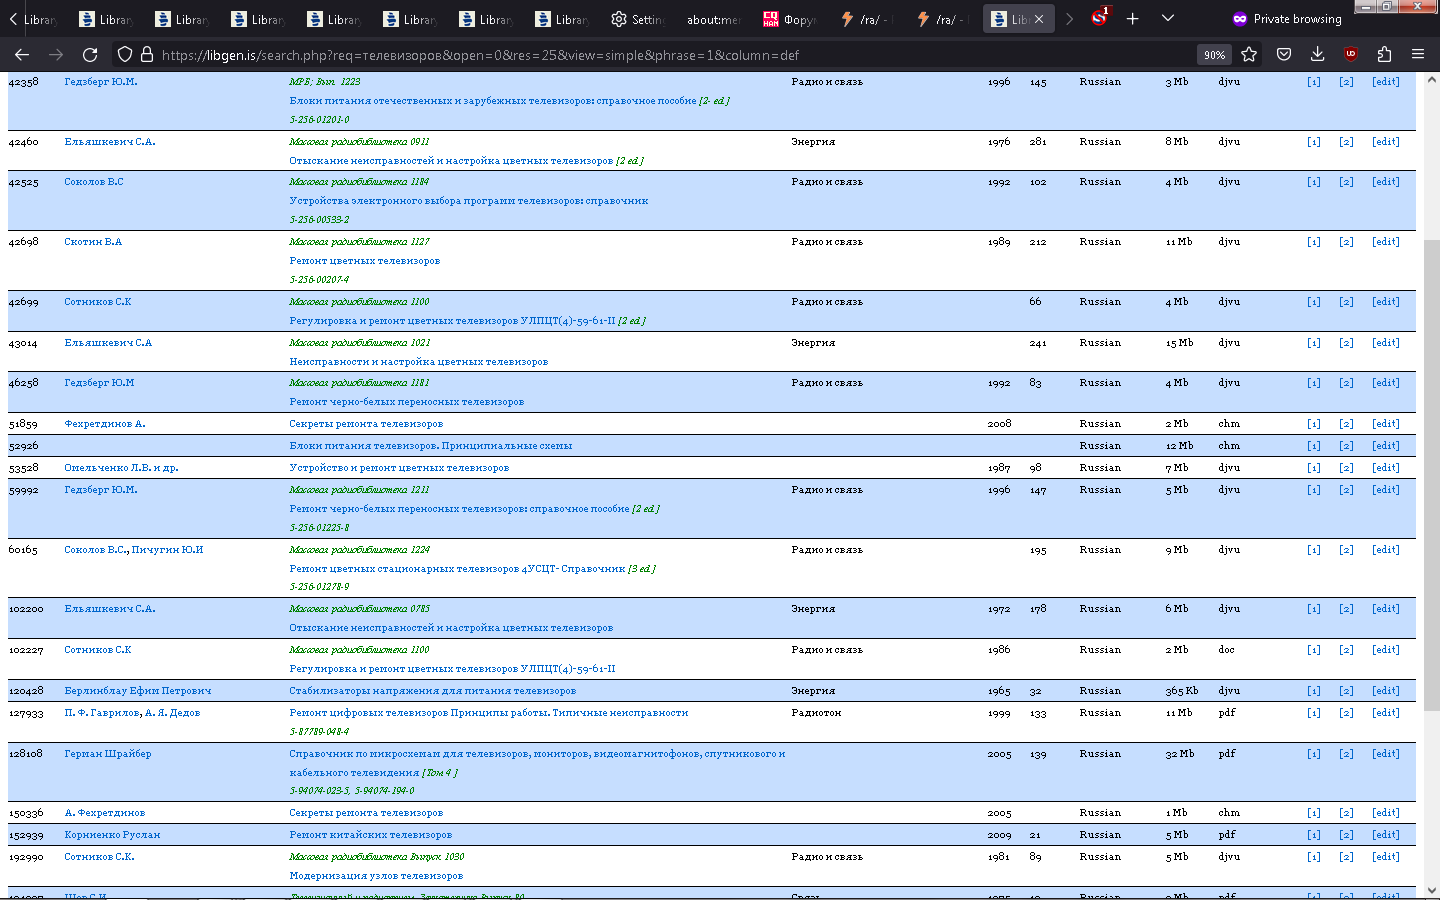Image resolution: width=1440 pixels, height=900 pixels.
Task: Open series Массовая радиобиблиотека 1181
Action: (359, 383)
